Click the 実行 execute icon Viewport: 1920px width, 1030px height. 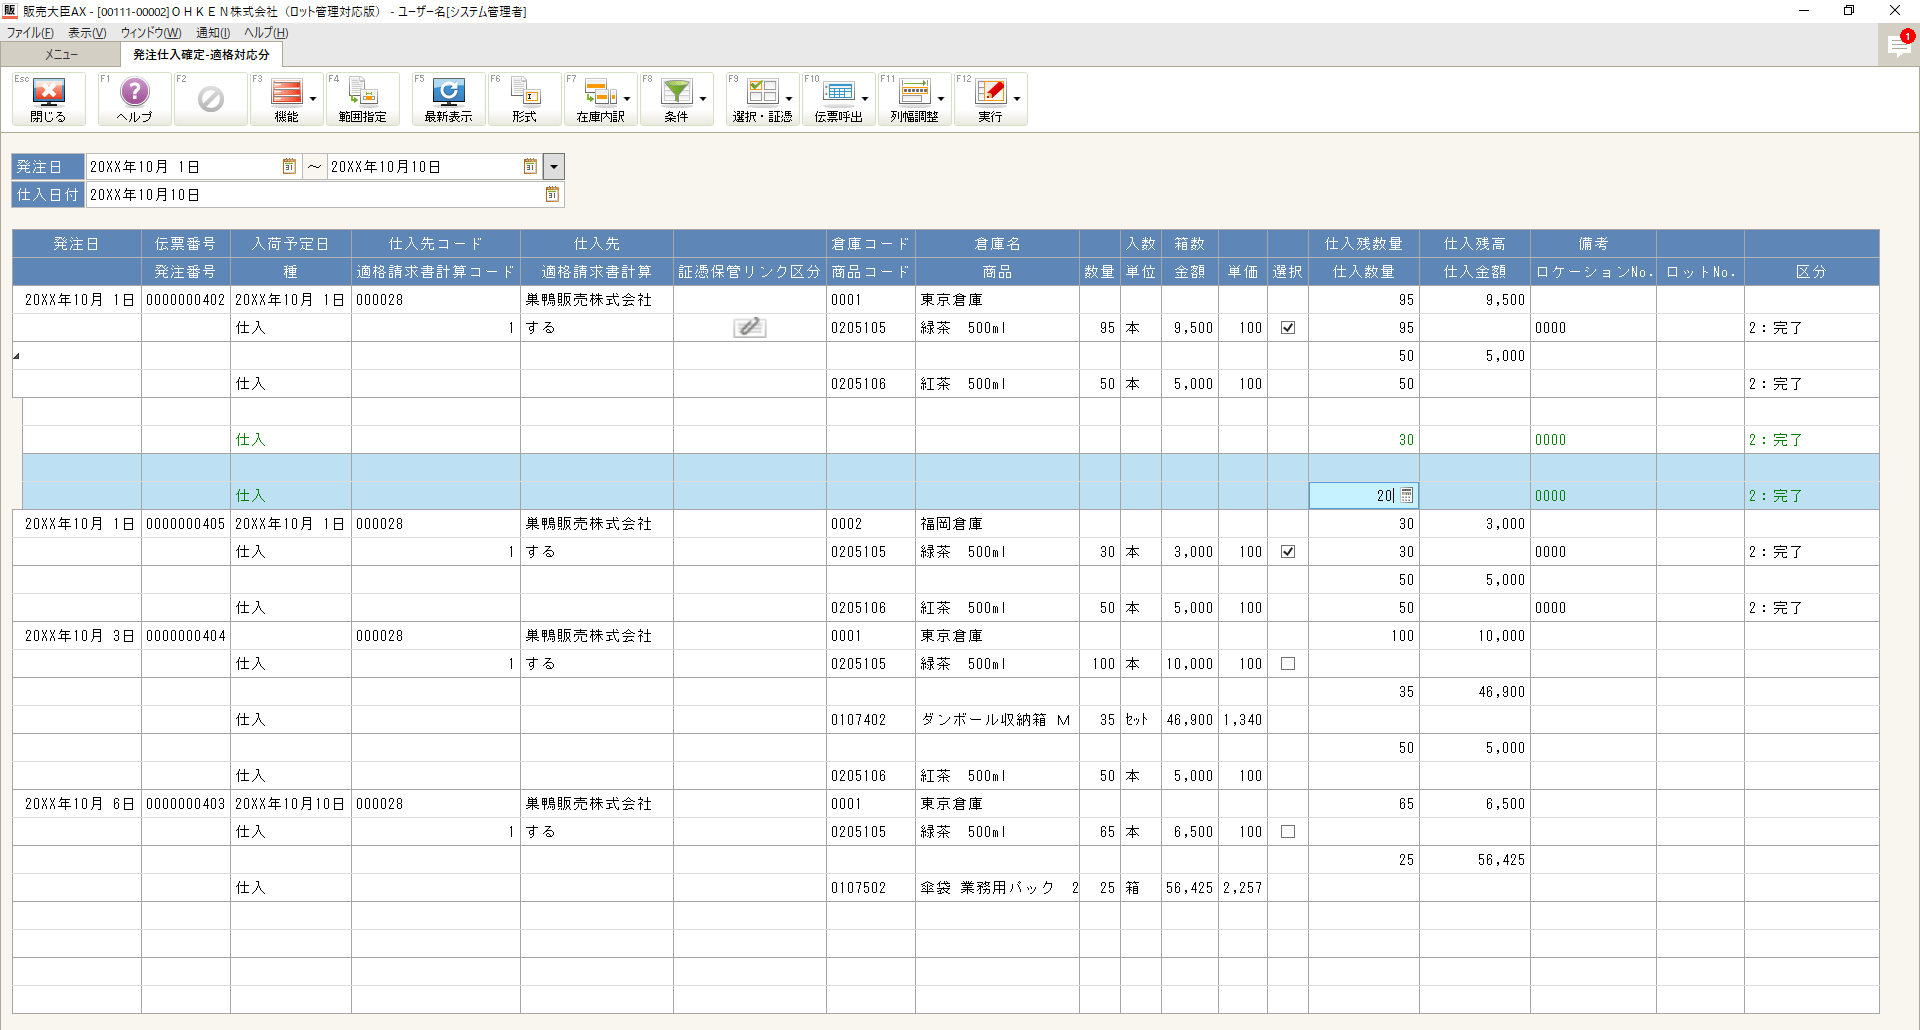(990, 99)
